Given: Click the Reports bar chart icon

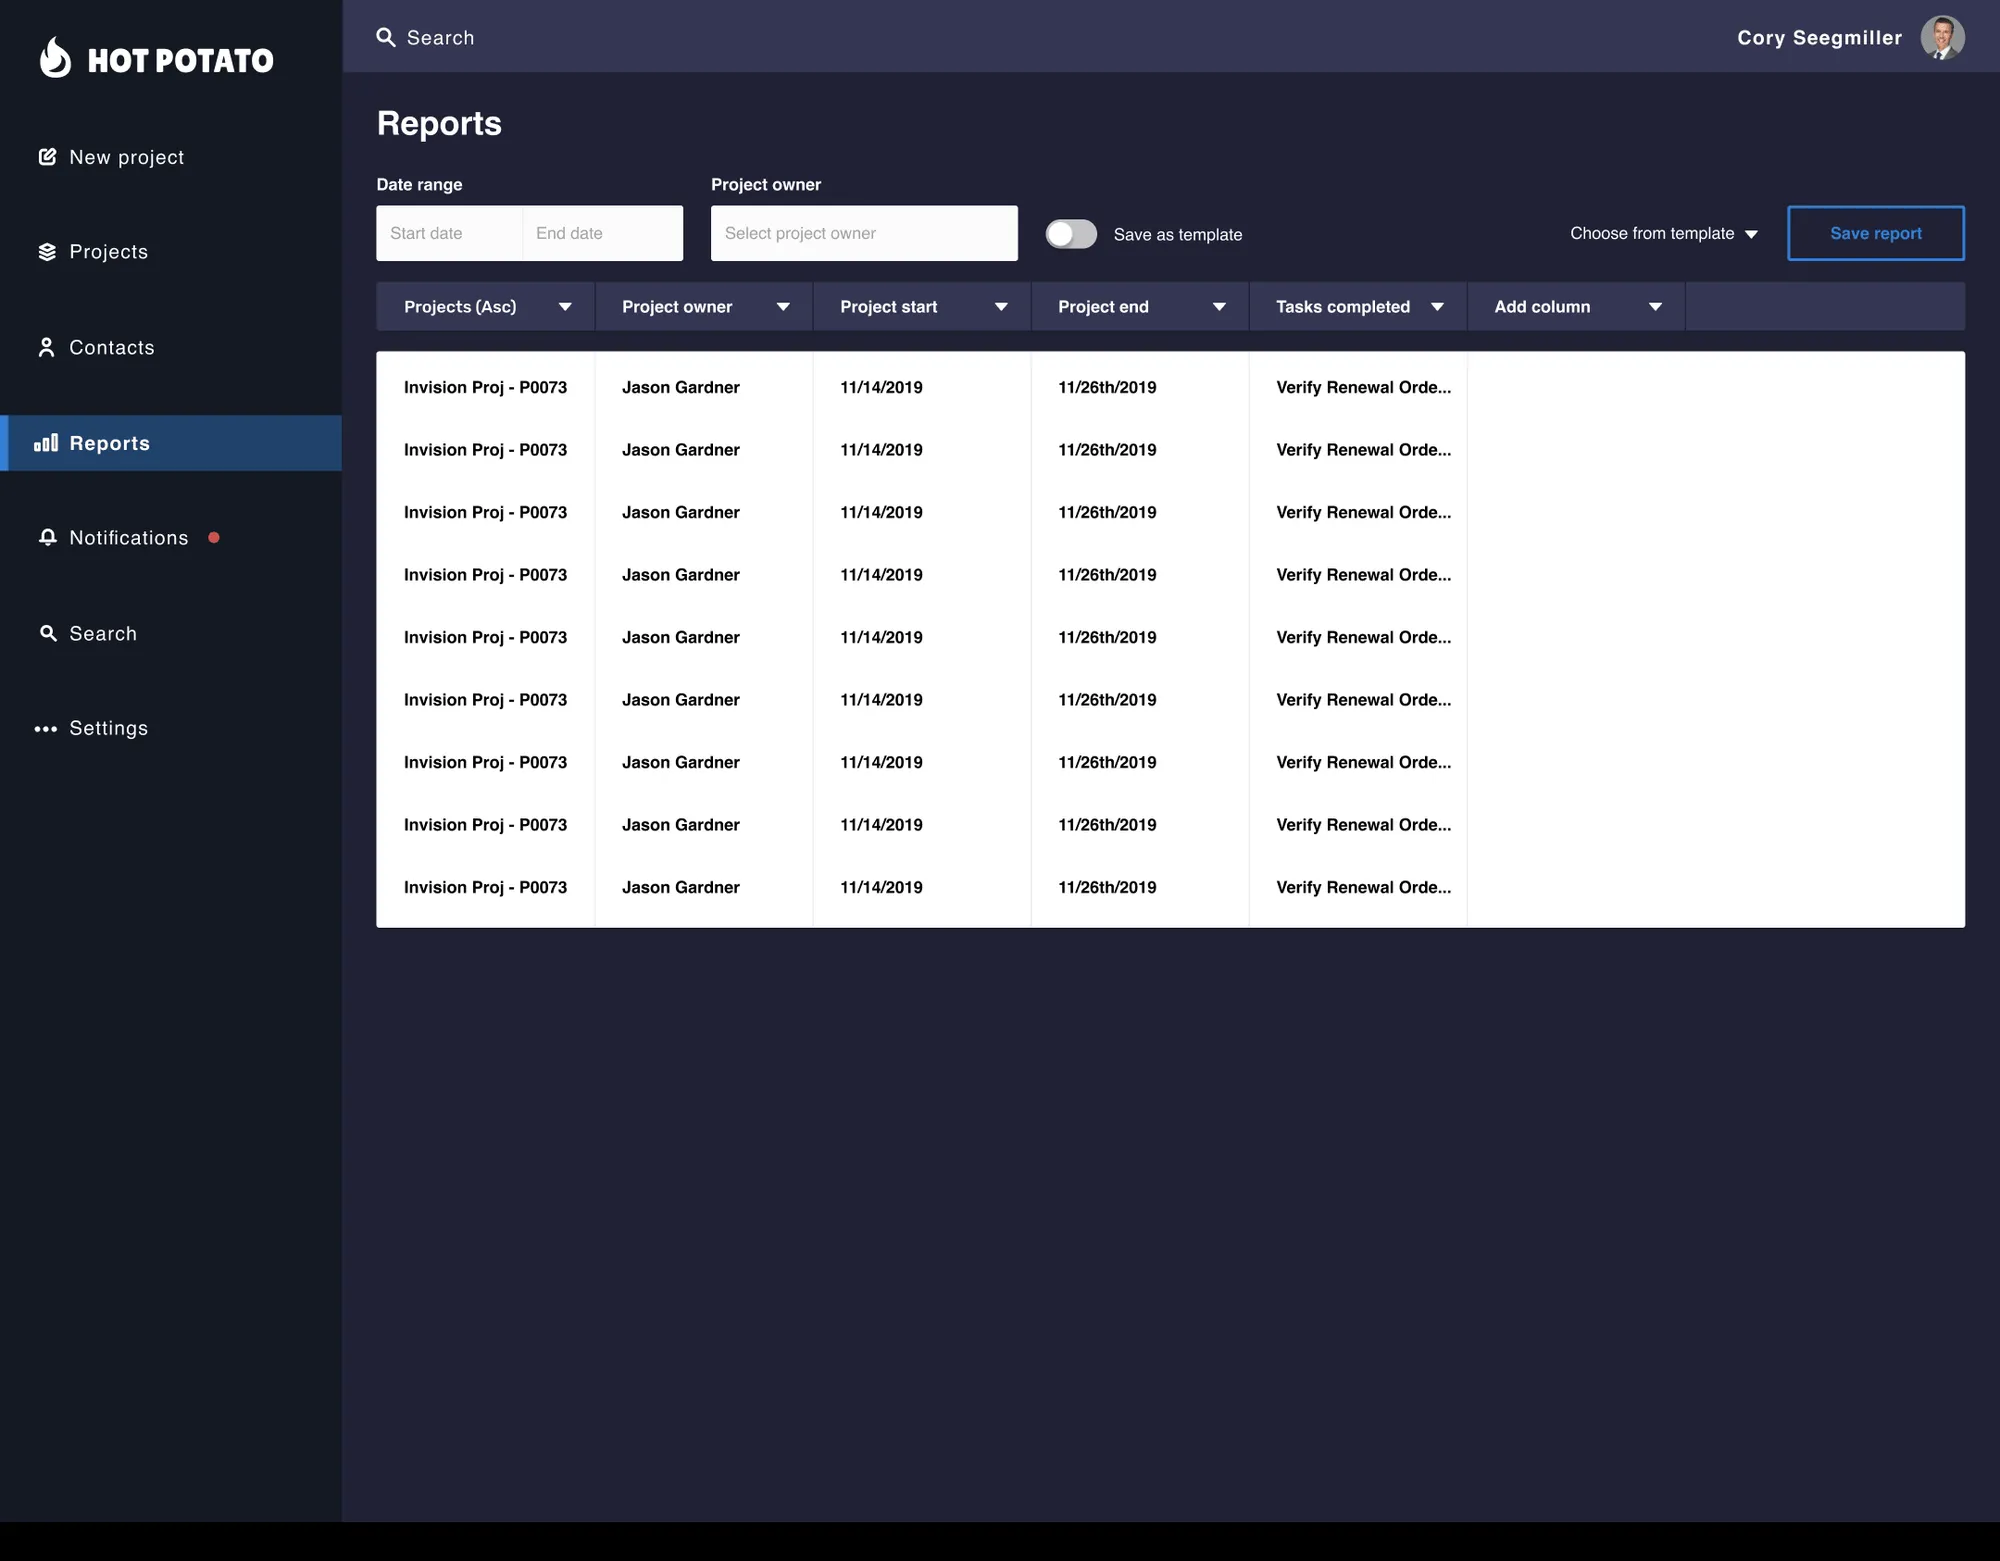Looking at the screenshot, I should [46, 443].
